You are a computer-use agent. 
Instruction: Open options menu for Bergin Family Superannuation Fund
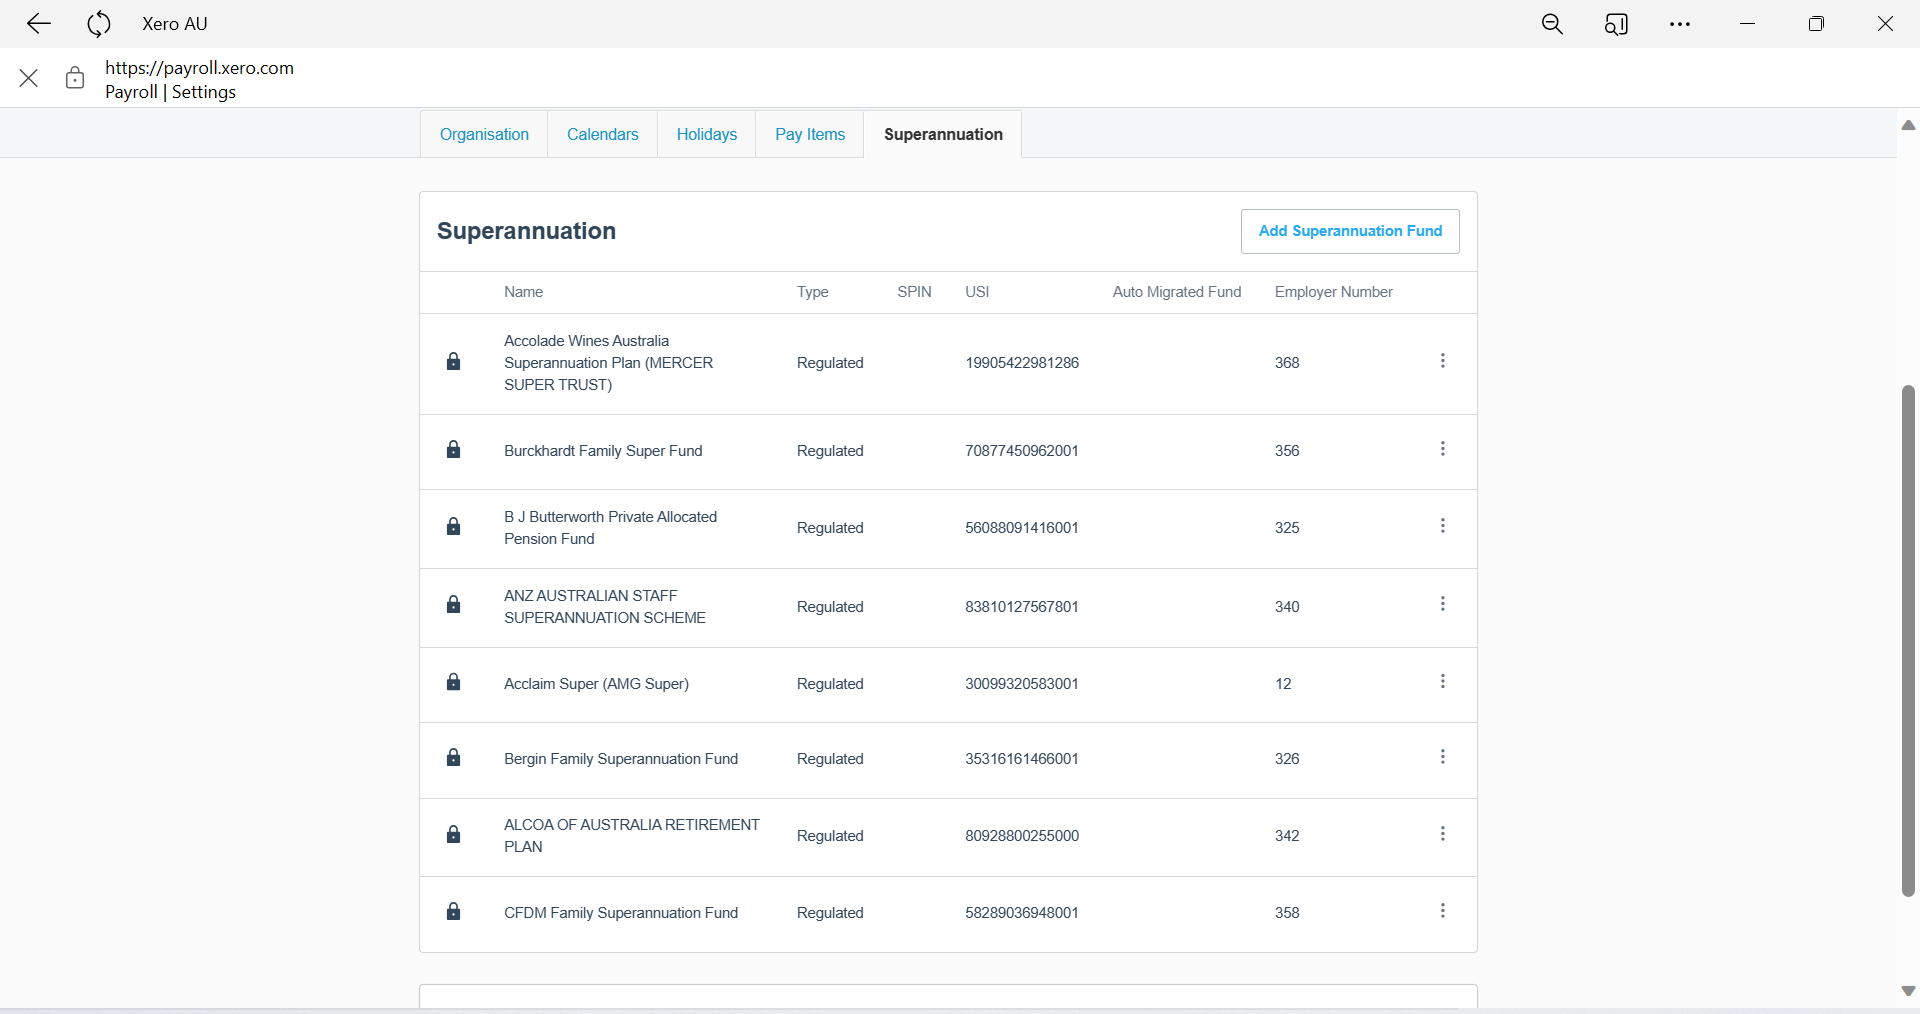[x=1442, y=757]
